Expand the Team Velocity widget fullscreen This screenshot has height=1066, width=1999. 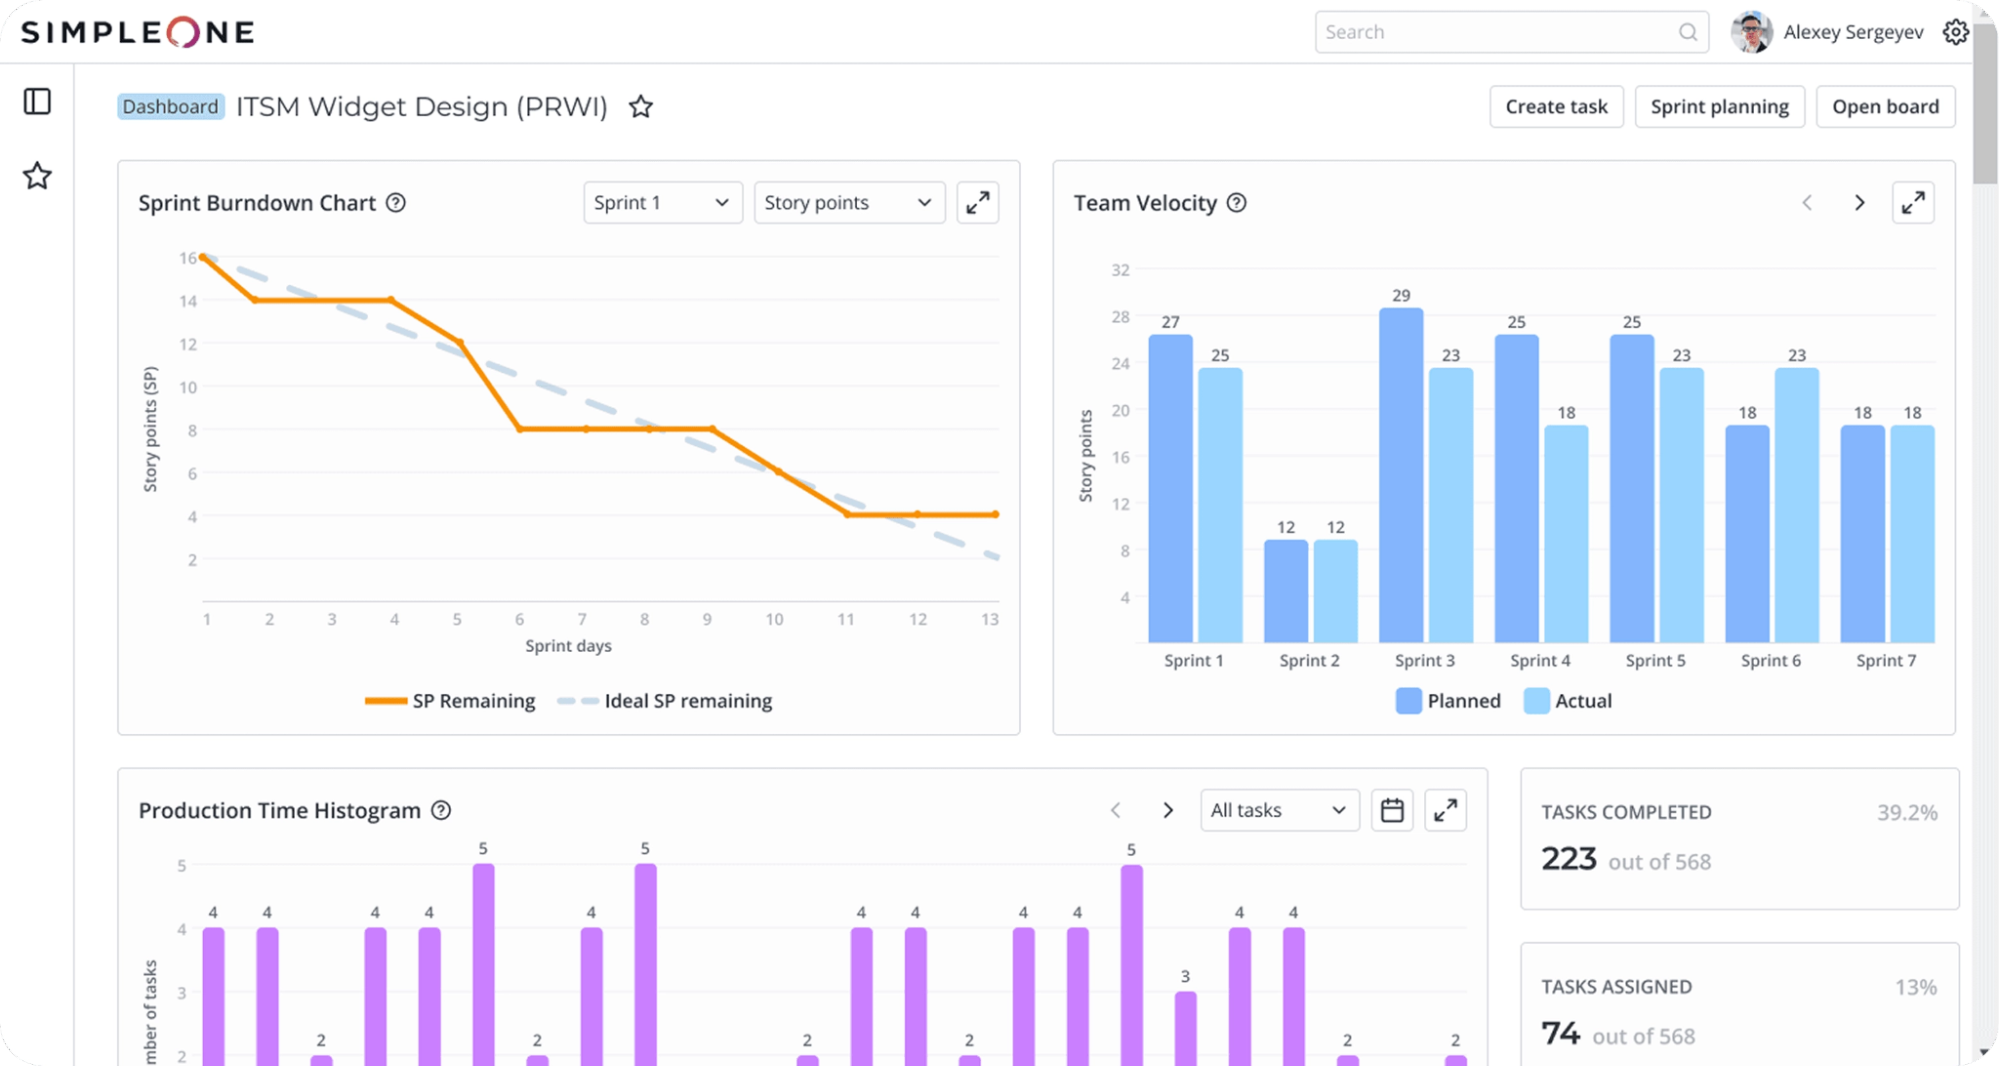(x=1913, y=203)
